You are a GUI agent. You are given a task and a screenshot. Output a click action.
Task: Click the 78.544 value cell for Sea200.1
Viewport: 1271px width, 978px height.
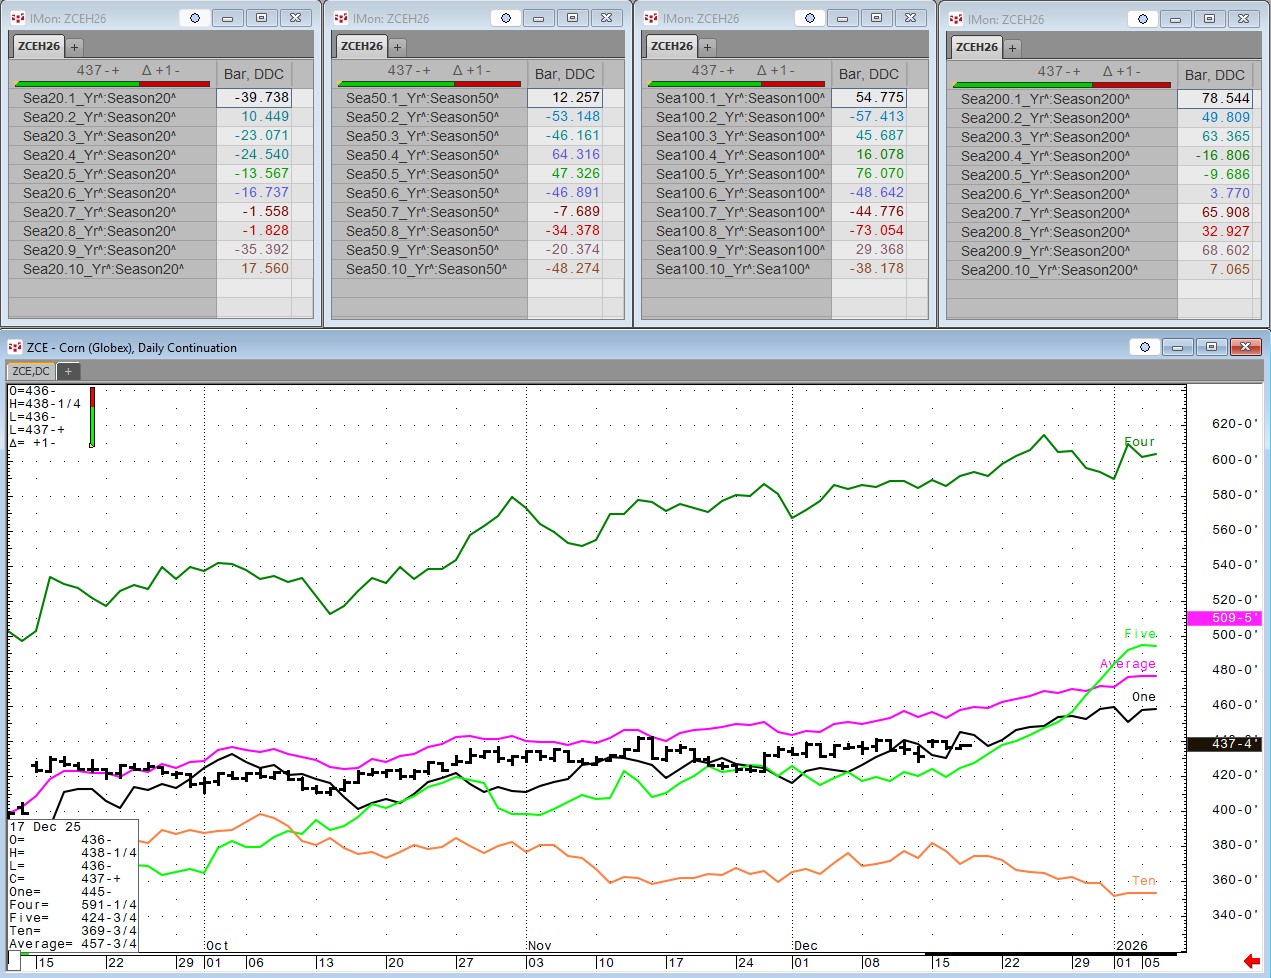(x=1216, y=99)
